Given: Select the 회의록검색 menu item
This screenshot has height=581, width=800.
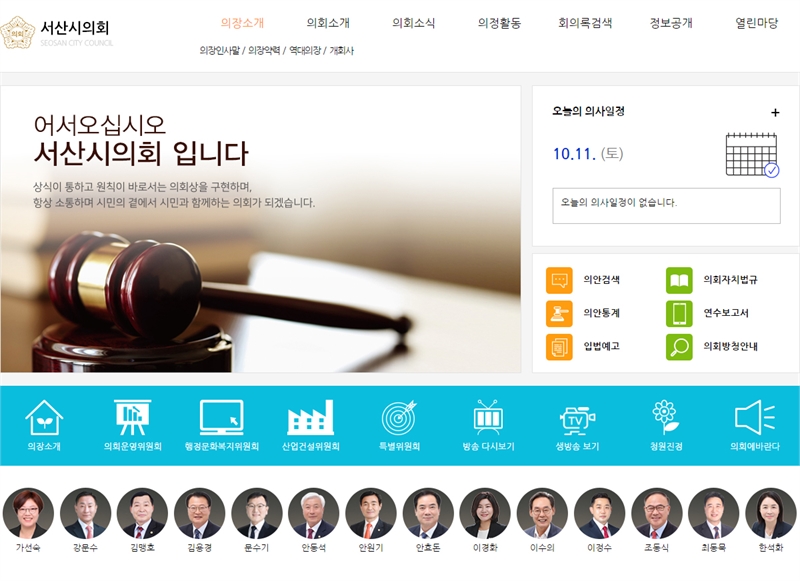Looking at the screenshot, I should click(585, 23).
